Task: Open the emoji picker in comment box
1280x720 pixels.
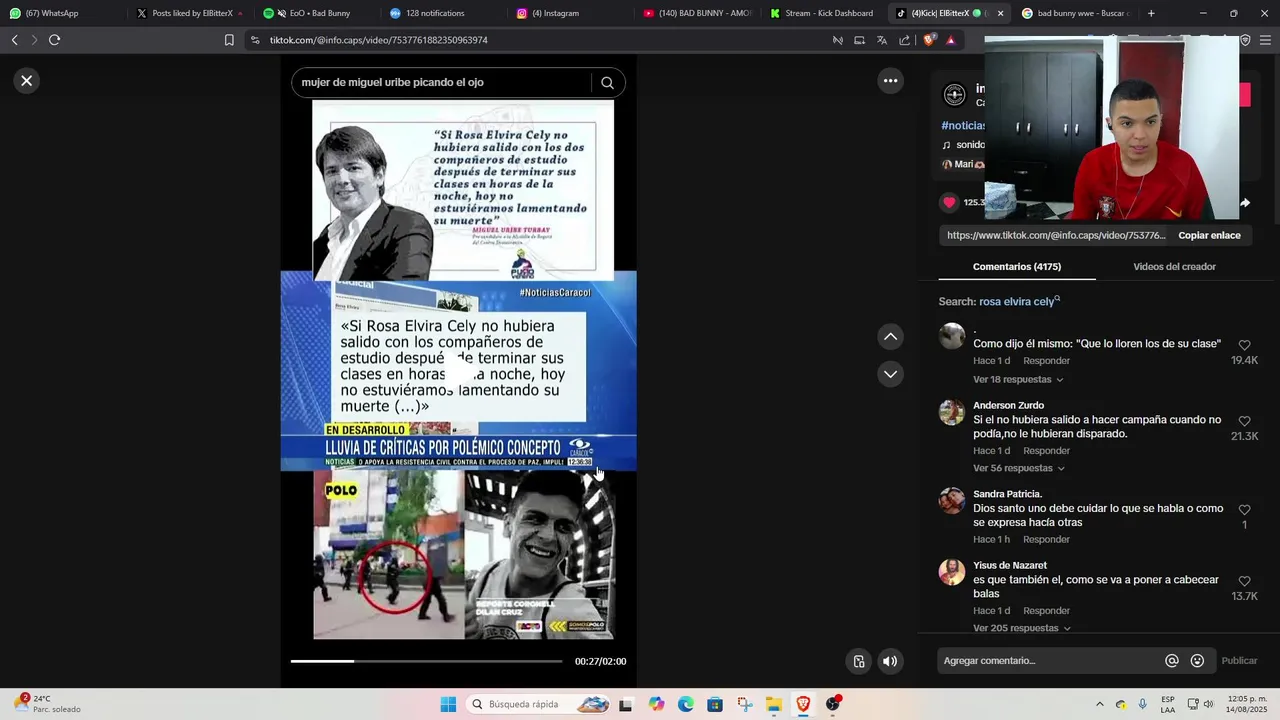Action: click(x=1197, y=661)
